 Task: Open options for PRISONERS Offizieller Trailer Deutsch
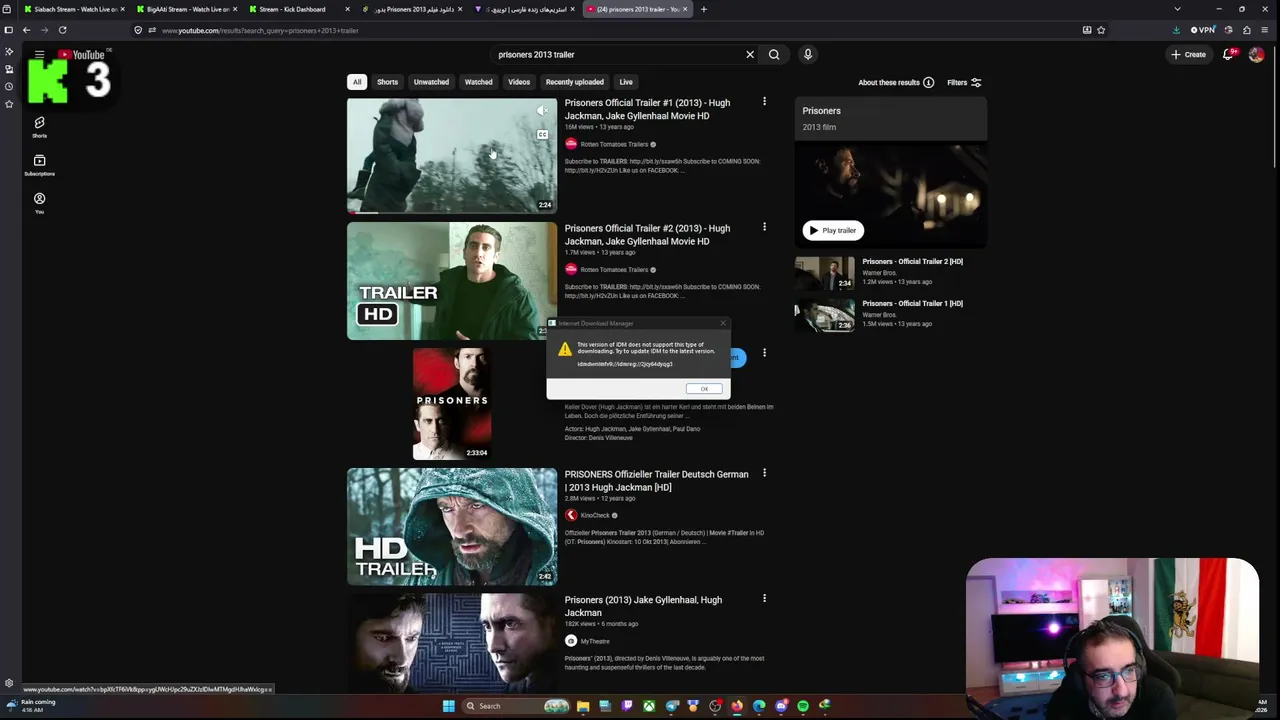764,473
